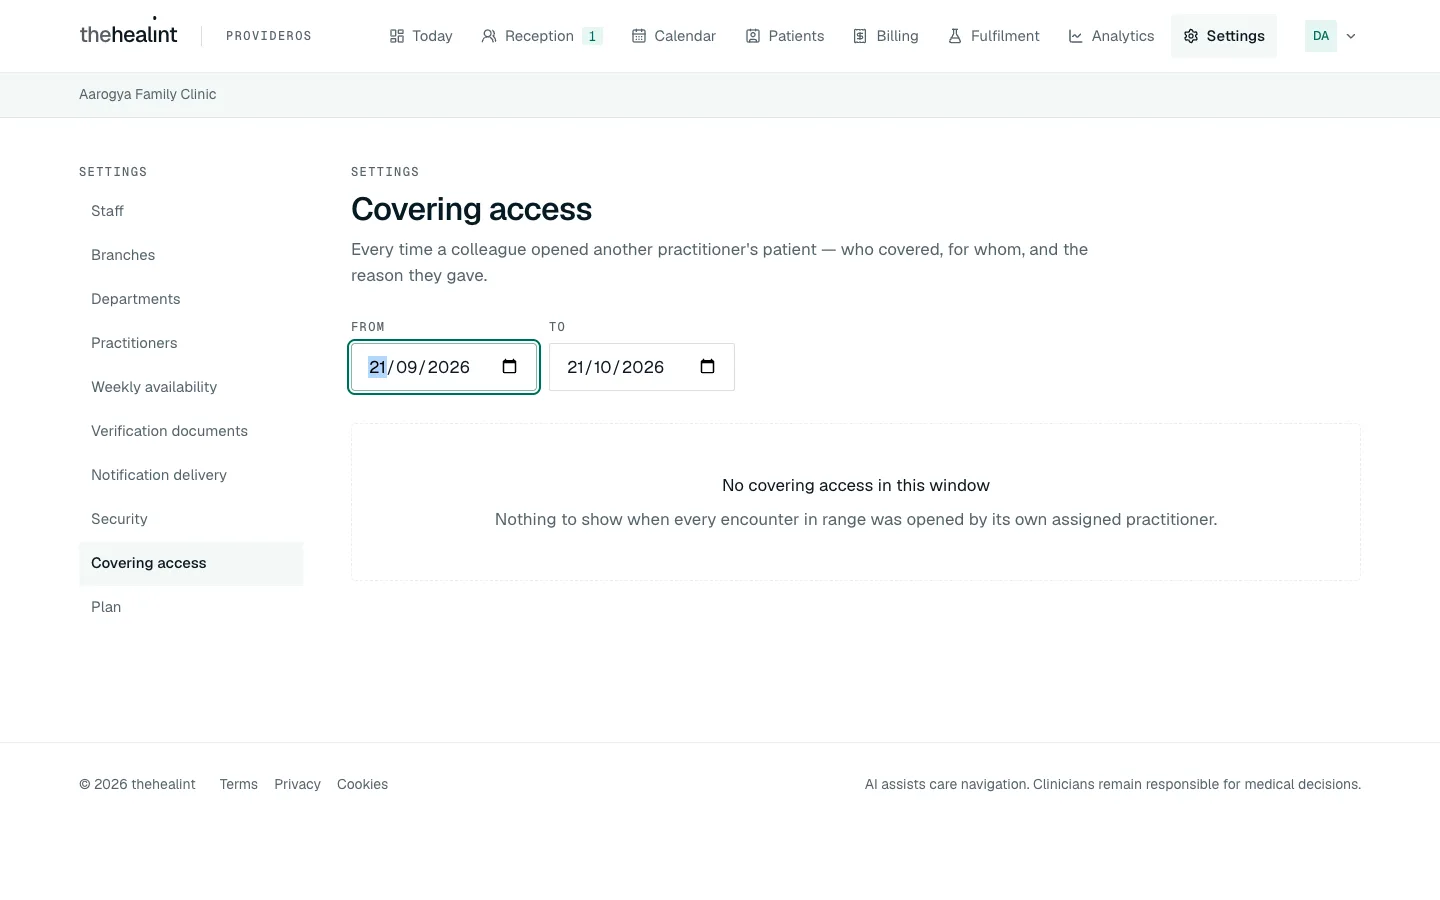Open the To date calendar picker icon
The height and width of the screenshot is (900, 1440).
point(708,367)
